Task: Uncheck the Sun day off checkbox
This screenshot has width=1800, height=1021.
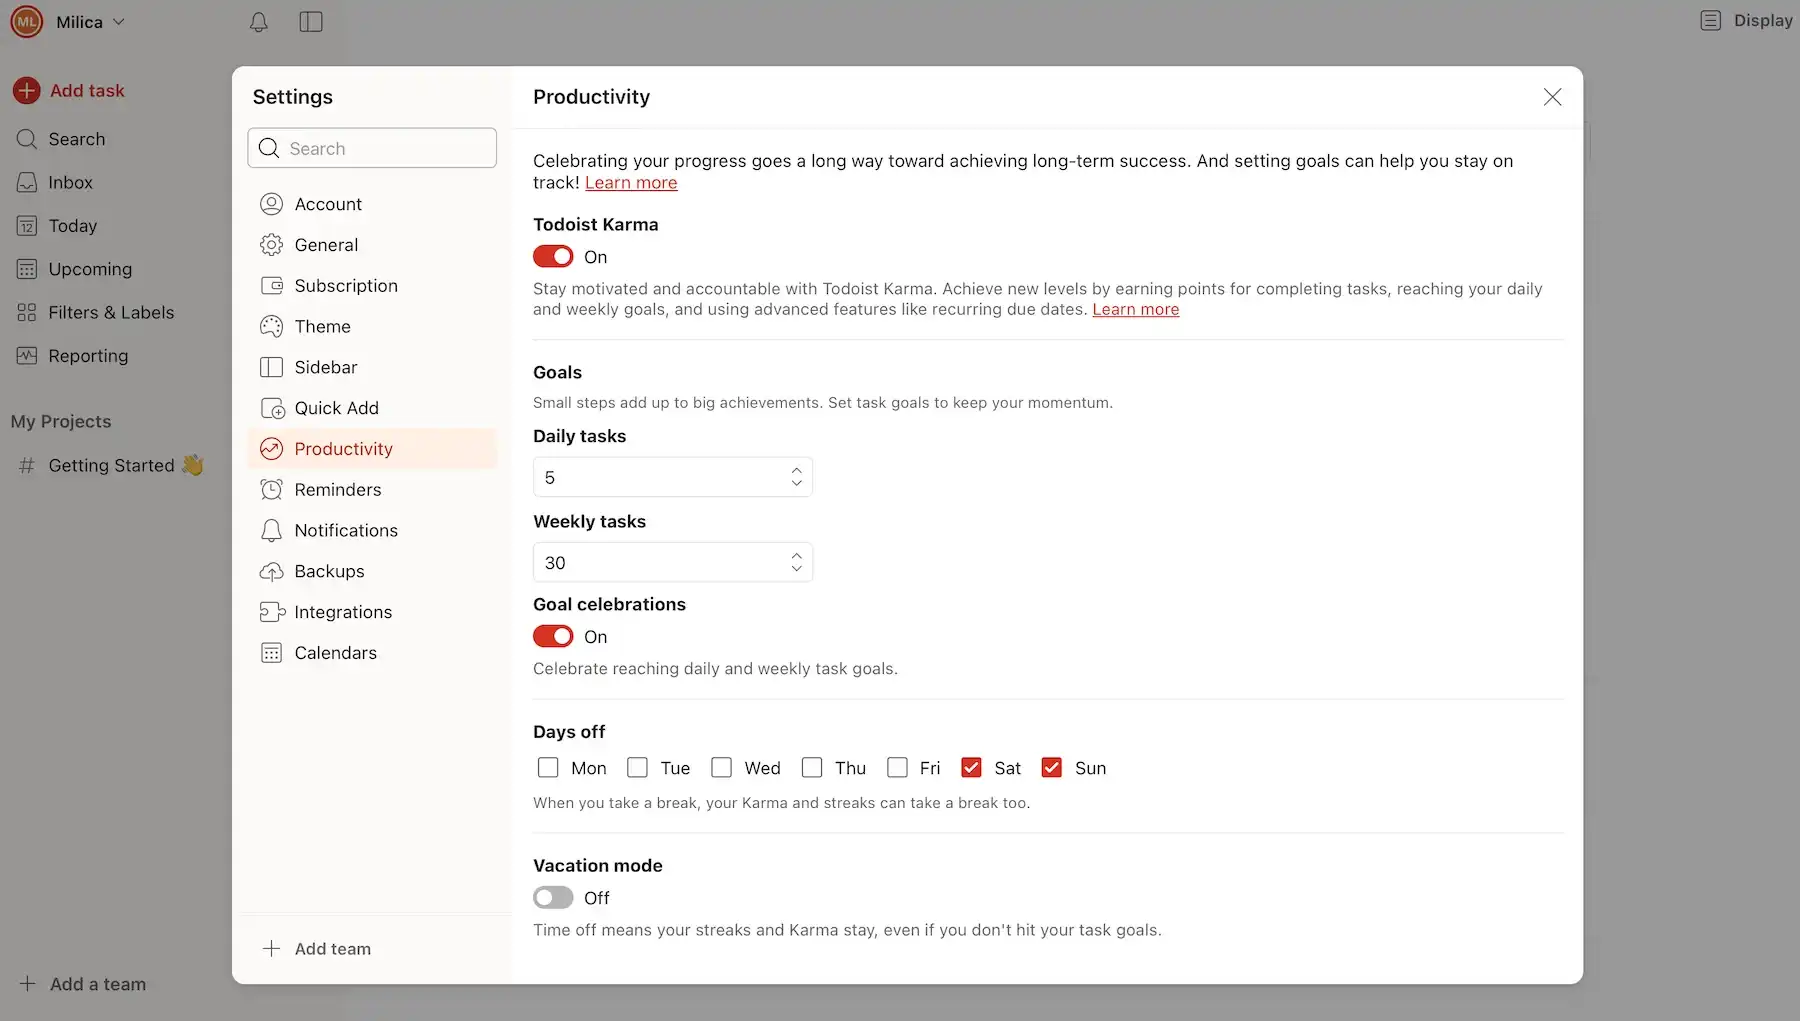Action: (1051, 768)
